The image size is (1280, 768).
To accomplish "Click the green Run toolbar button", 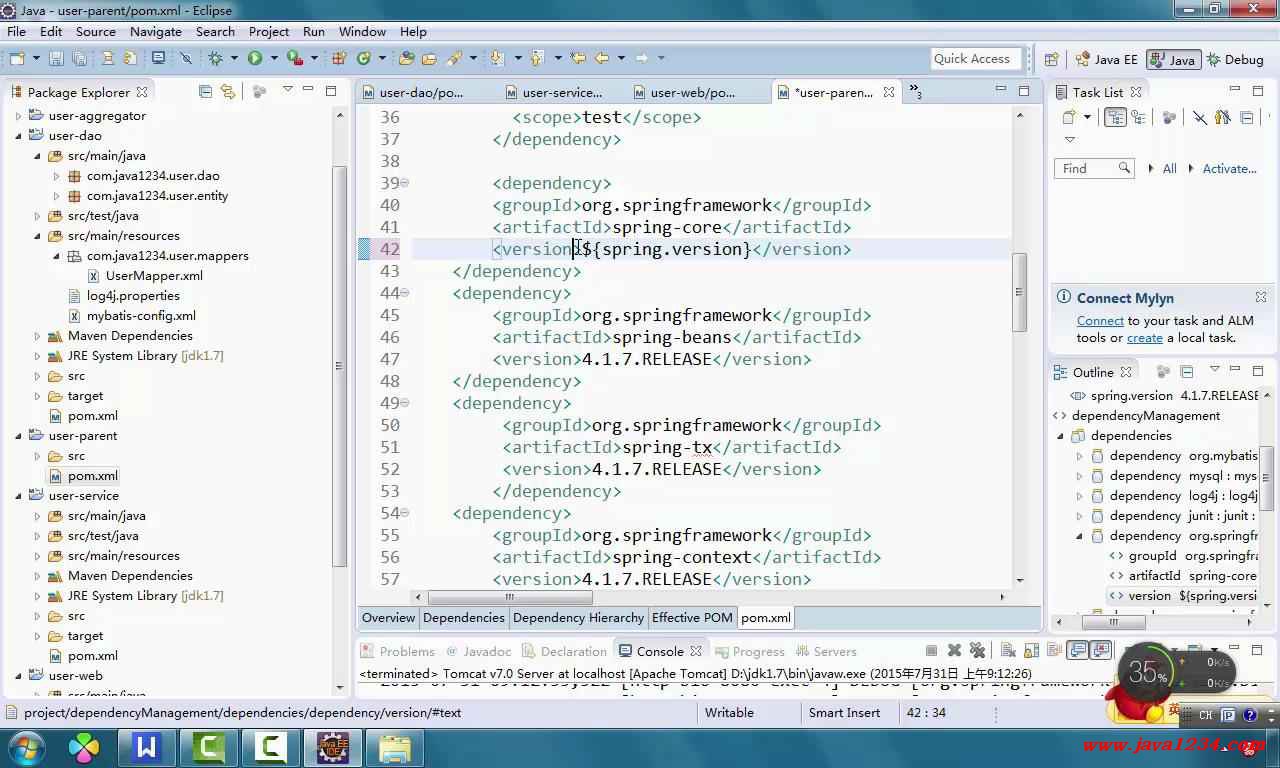I will pos(255,59).
